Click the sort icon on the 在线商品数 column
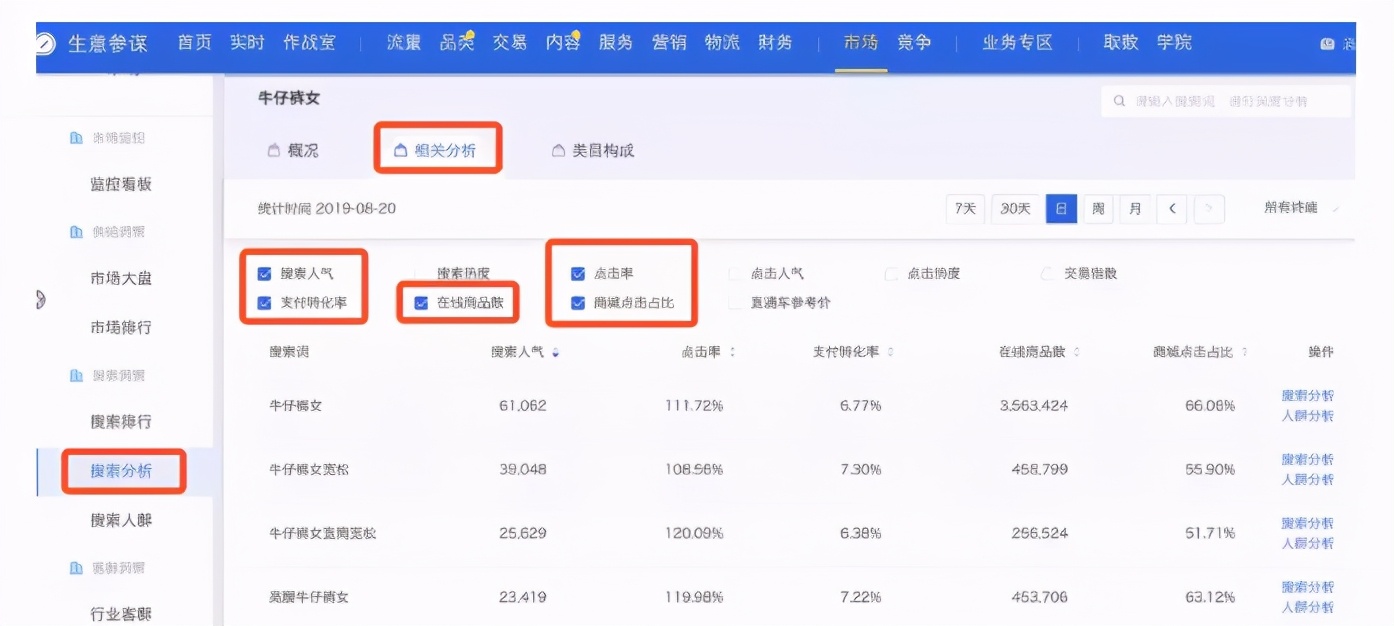The width and height of the screenshot is (1394, 626). [1078, 353]
